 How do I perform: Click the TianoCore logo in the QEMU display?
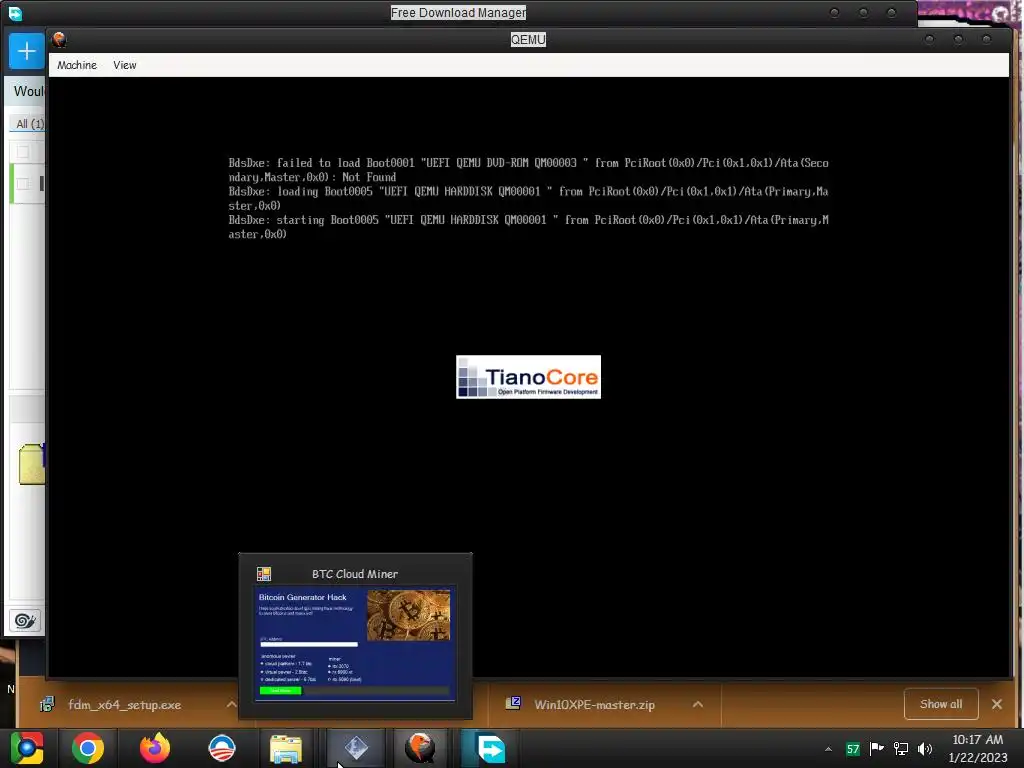click(x=528, y=377)
